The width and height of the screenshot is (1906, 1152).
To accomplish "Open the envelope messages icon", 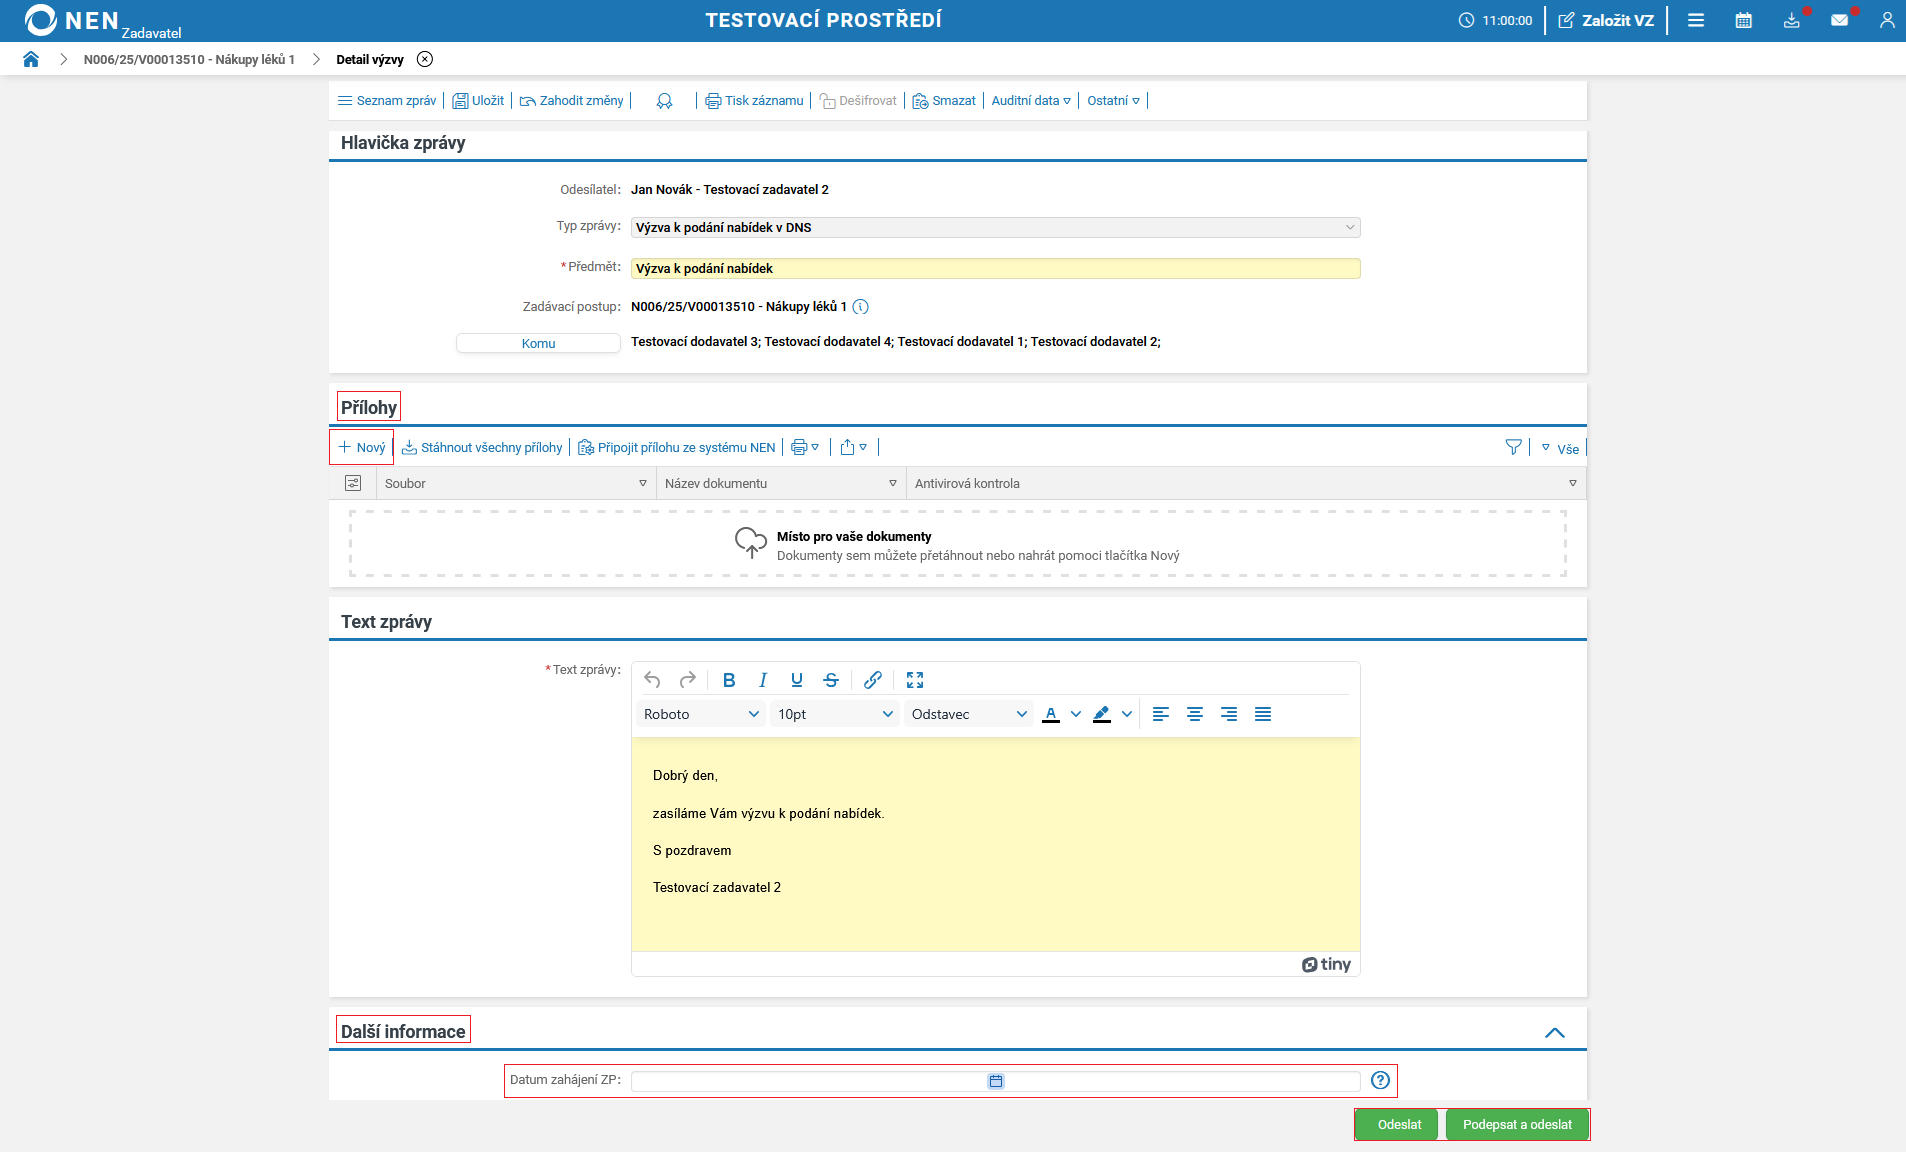I will (x=1839, y=20).
